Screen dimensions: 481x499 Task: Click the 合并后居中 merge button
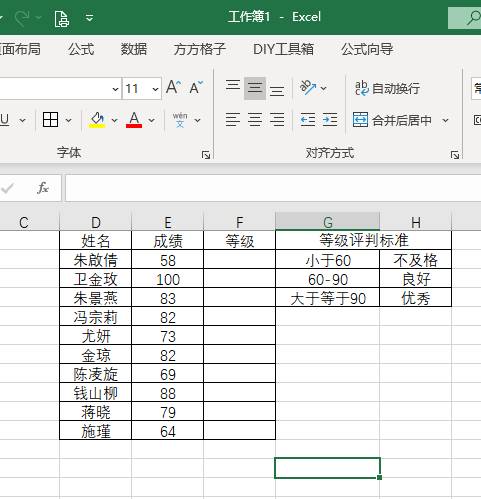392,120
